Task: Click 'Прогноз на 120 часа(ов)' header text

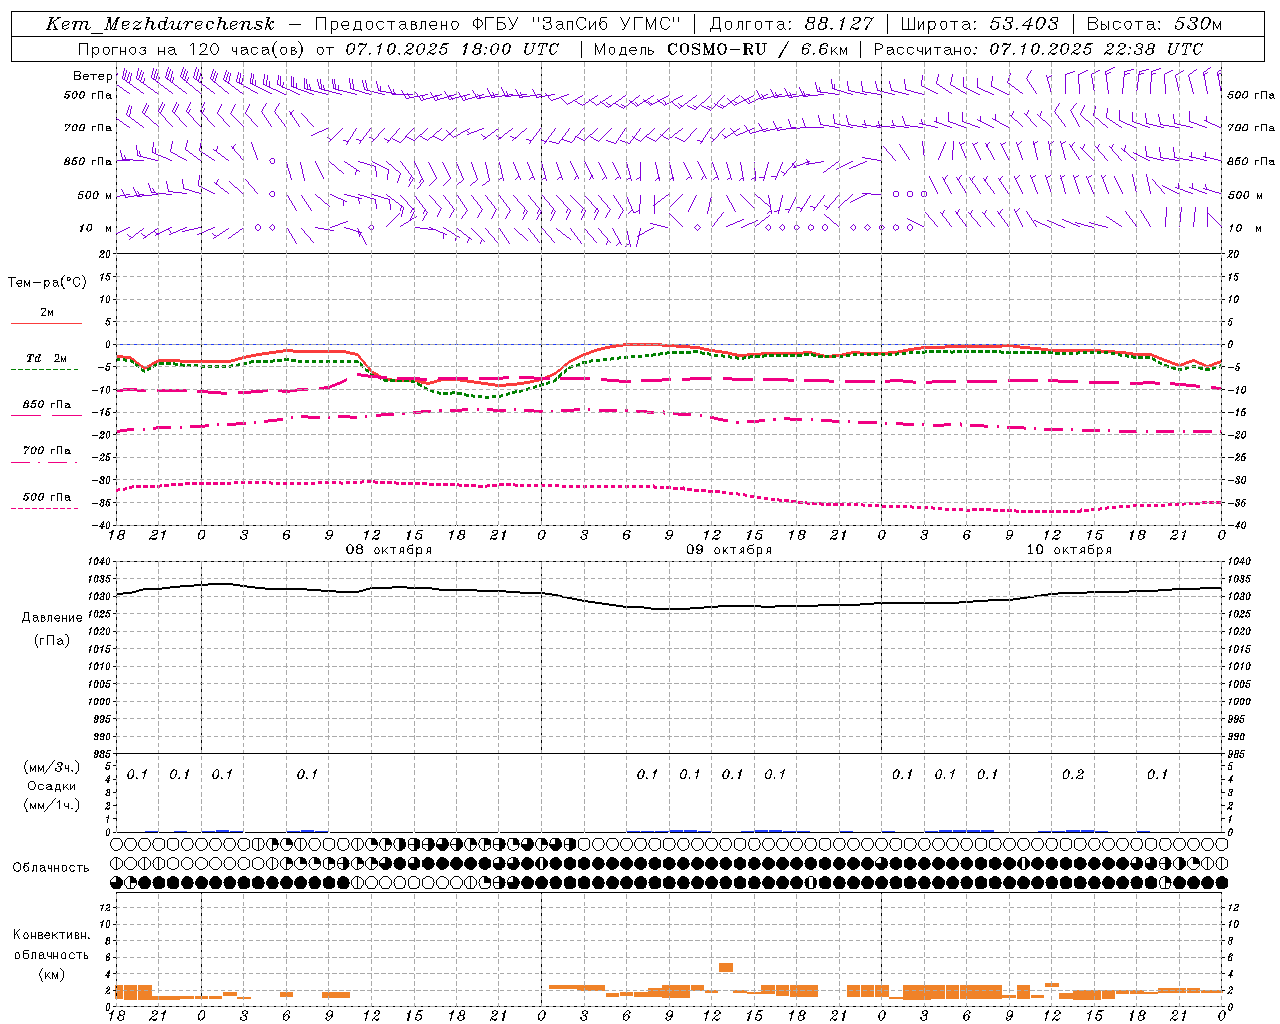Action: click(192, 49)
